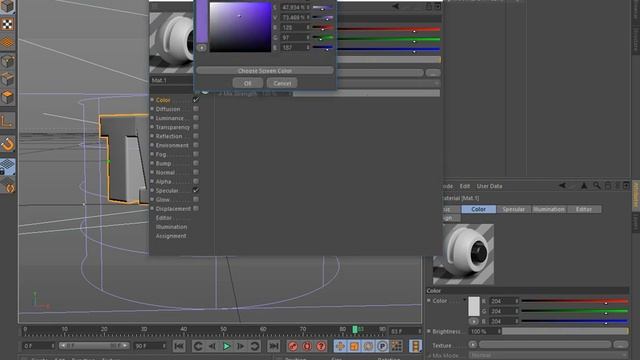Click the up arrow icon in Attributes panel
Image resolution: width=640 pixels, height=360 pixels.
click(x=584, y=186)
